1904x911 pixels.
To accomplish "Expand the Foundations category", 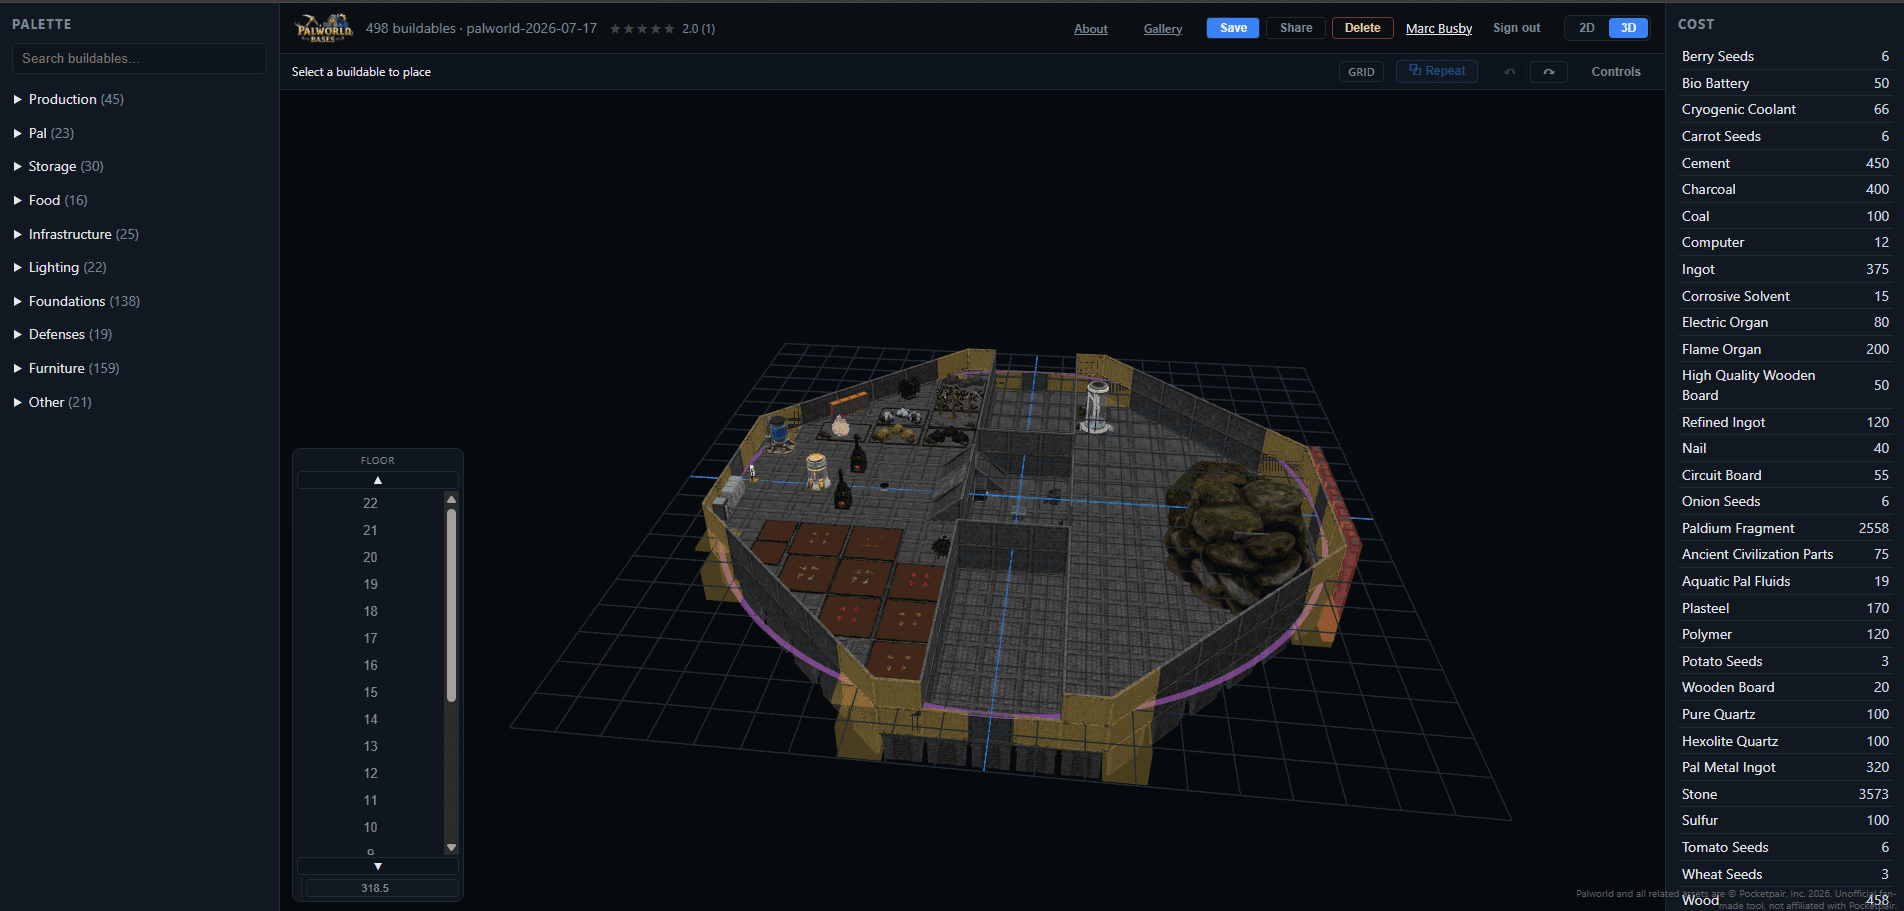I will point(77,301).
